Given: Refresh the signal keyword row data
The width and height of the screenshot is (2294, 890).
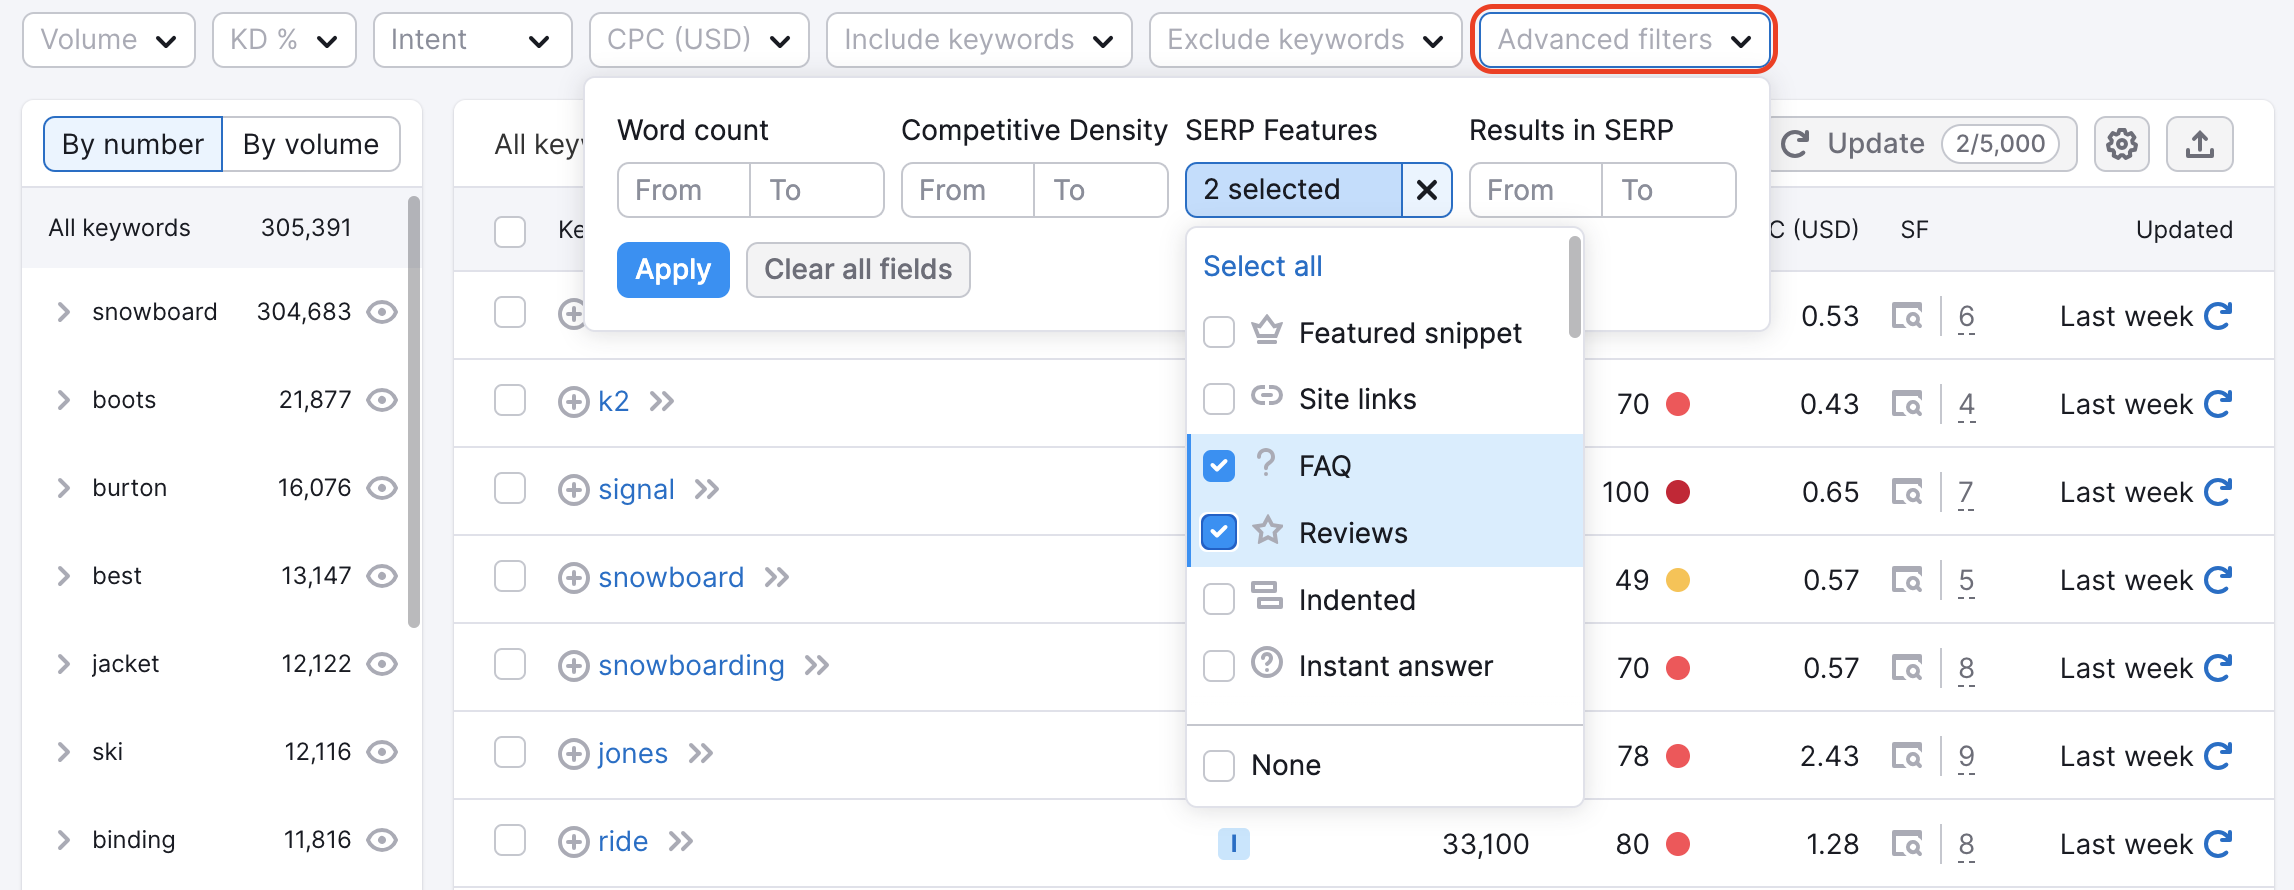Looking at the screenshot, I should click(x=2218, y=492).
